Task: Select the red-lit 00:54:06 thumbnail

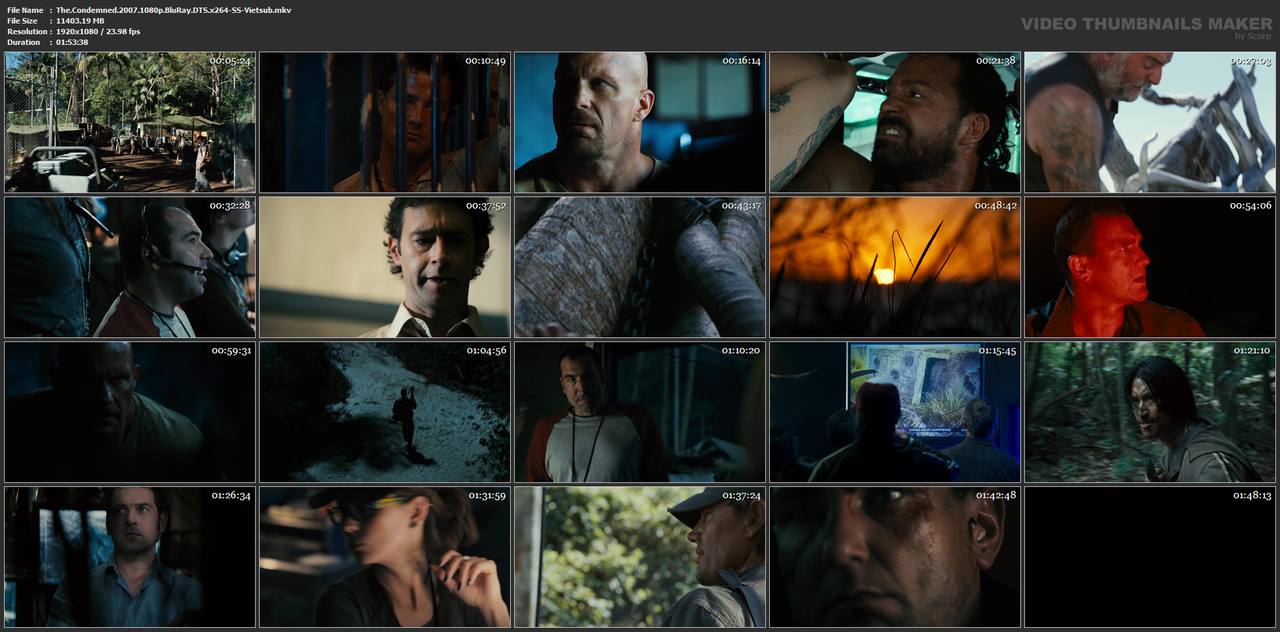Action: coord(1150,267)
